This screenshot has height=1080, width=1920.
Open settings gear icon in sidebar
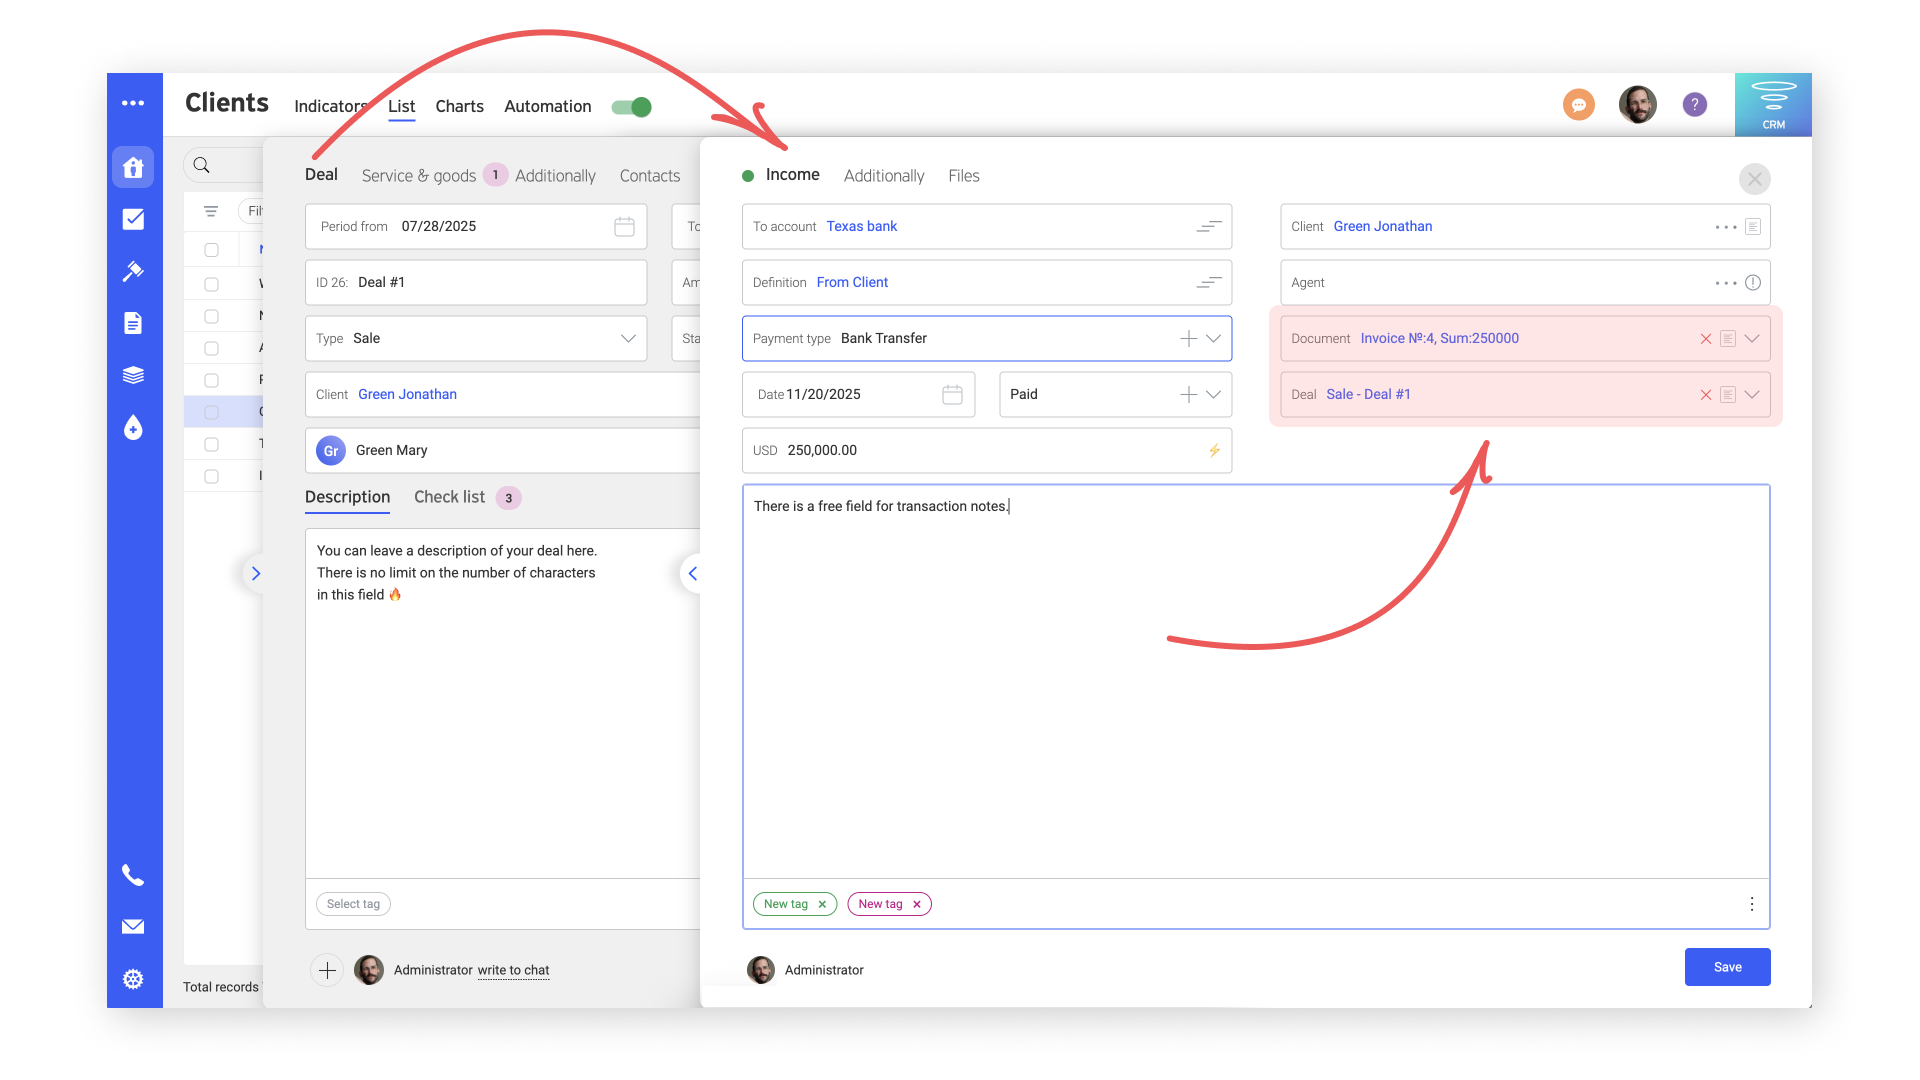(x=133, y=979)
